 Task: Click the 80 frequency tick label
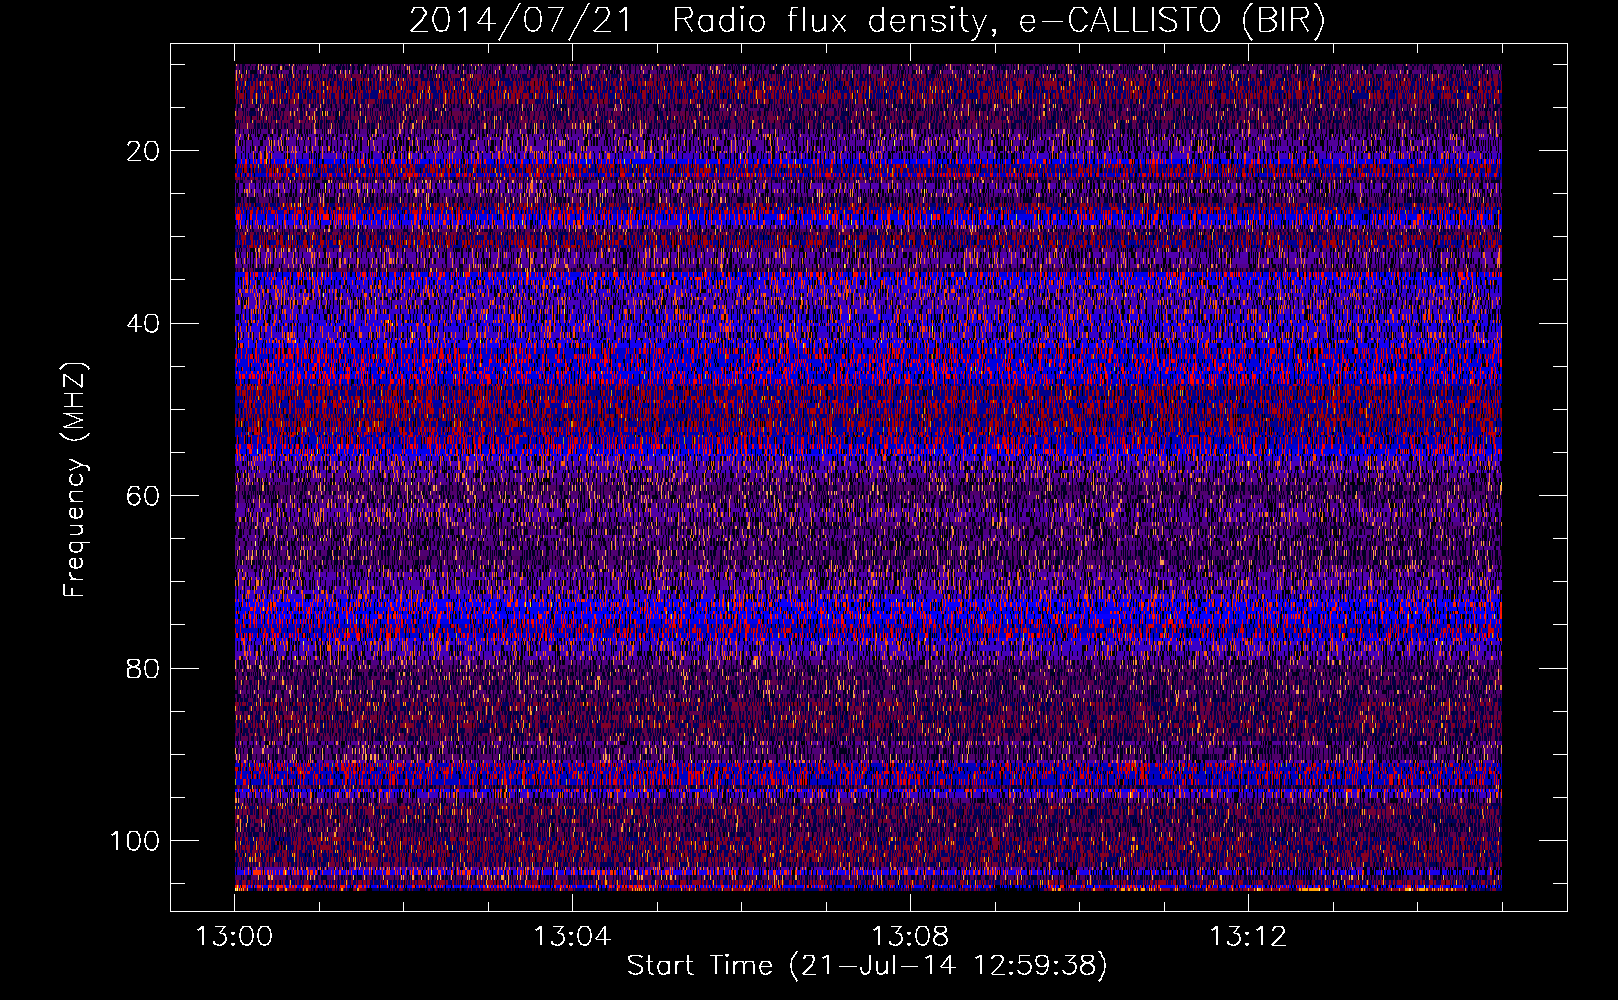click(143, 668)
